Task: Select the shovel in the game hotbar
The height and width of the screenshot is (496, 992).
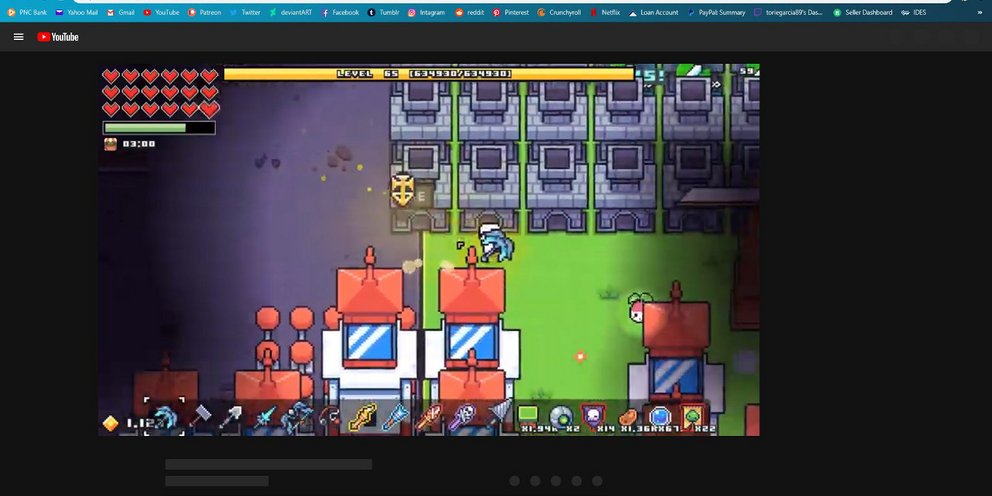Action: click(x=231, y=416)
